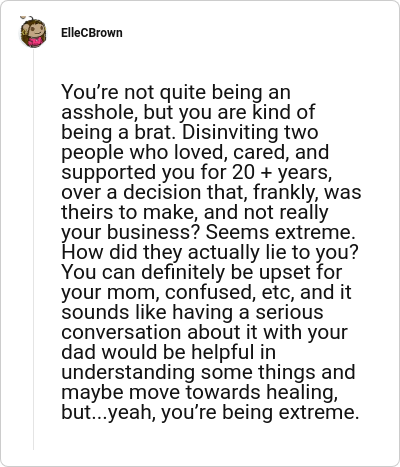Click the line "asshole, but you are kind of"
Viewport: 400px width, 467px height.
pyautogui.click(x=188, y=112)
